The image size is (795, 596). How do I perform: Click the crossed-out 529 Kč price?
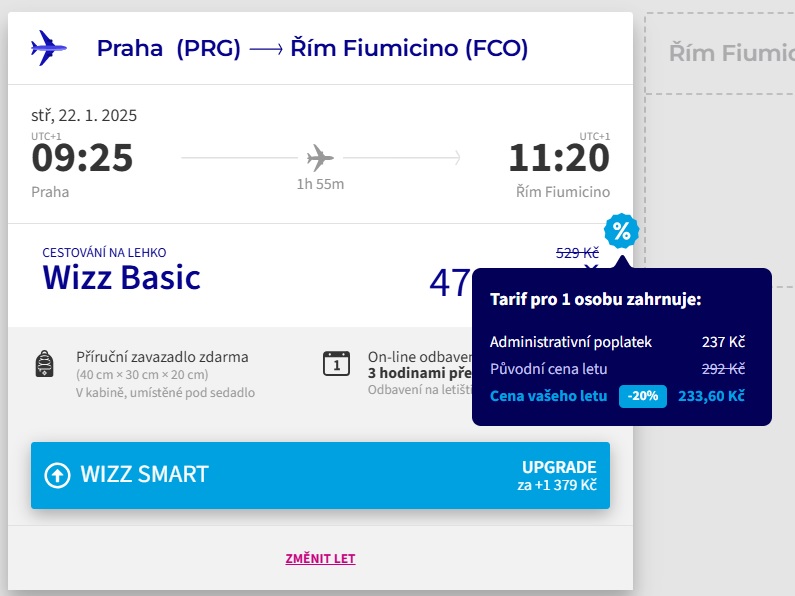(577, 254)
